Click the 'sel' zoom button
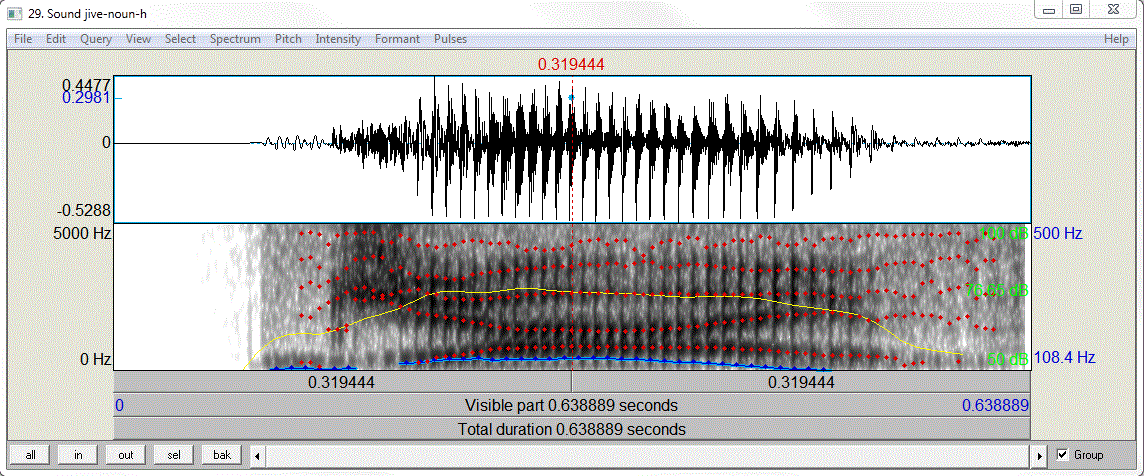The height and width of the screenshot is (476, 1144). click(x=174, y=455)
